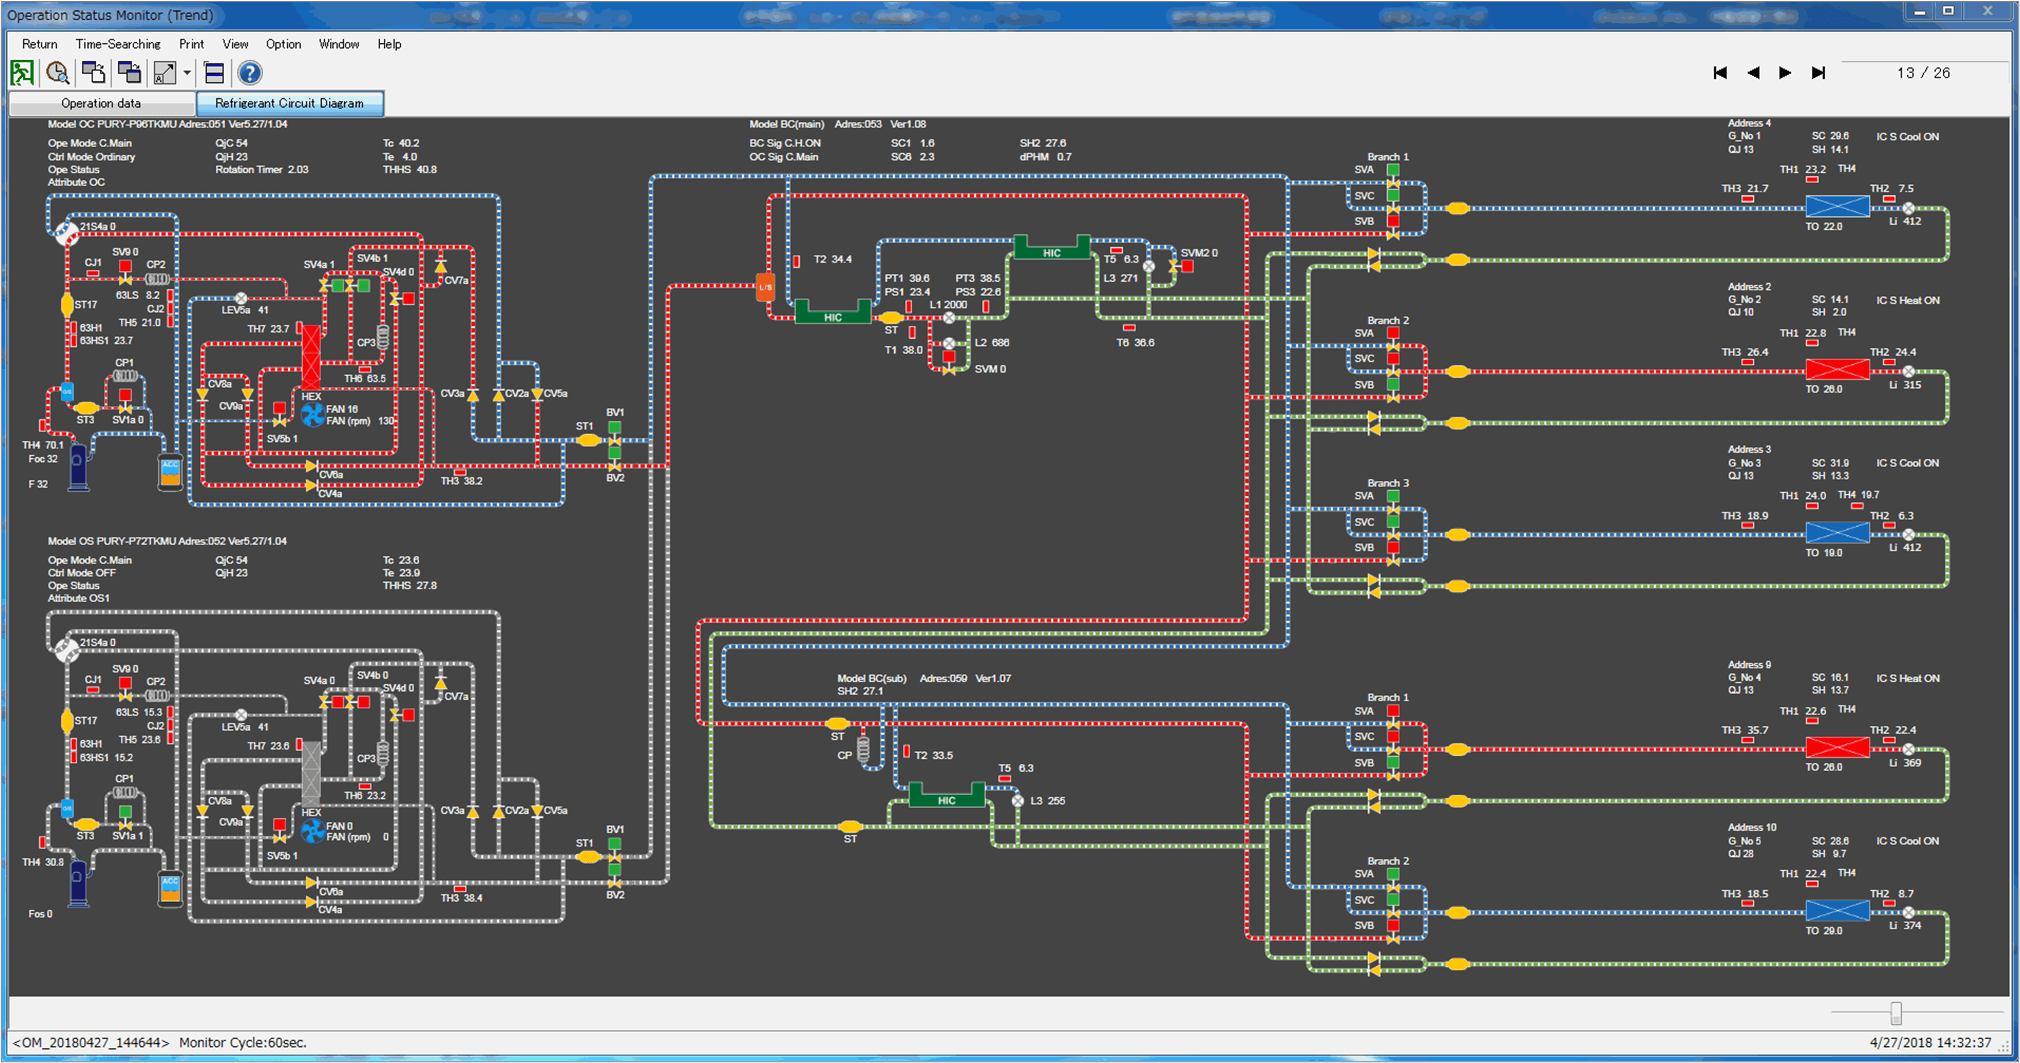Click the green HIC block near SVM2
2020x1063 pixels.
1051,250
